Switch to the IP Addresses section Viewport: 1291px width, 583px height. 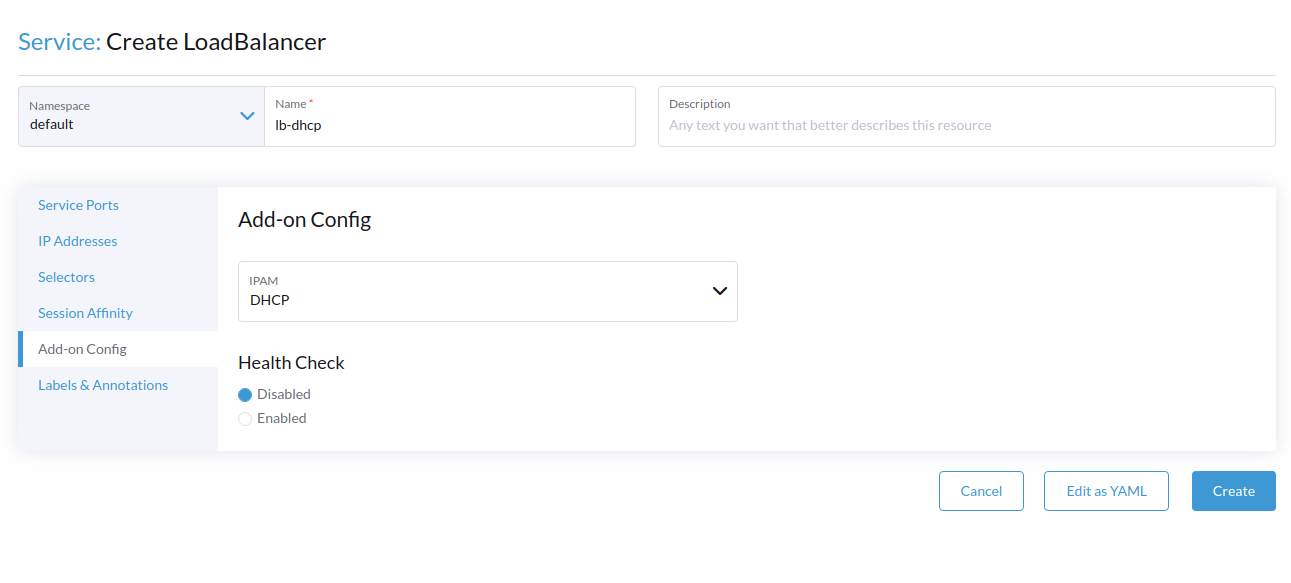pos(77,241)
